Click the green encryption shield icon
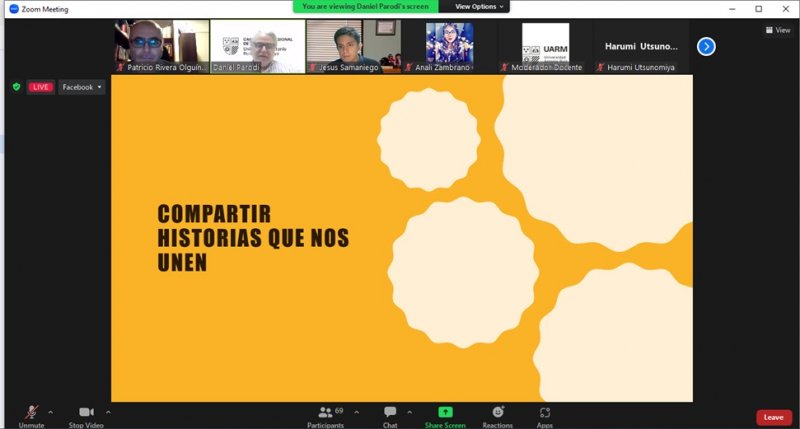Image resolution: width=800 pixels, height=429 pixels. coord(16,87)
